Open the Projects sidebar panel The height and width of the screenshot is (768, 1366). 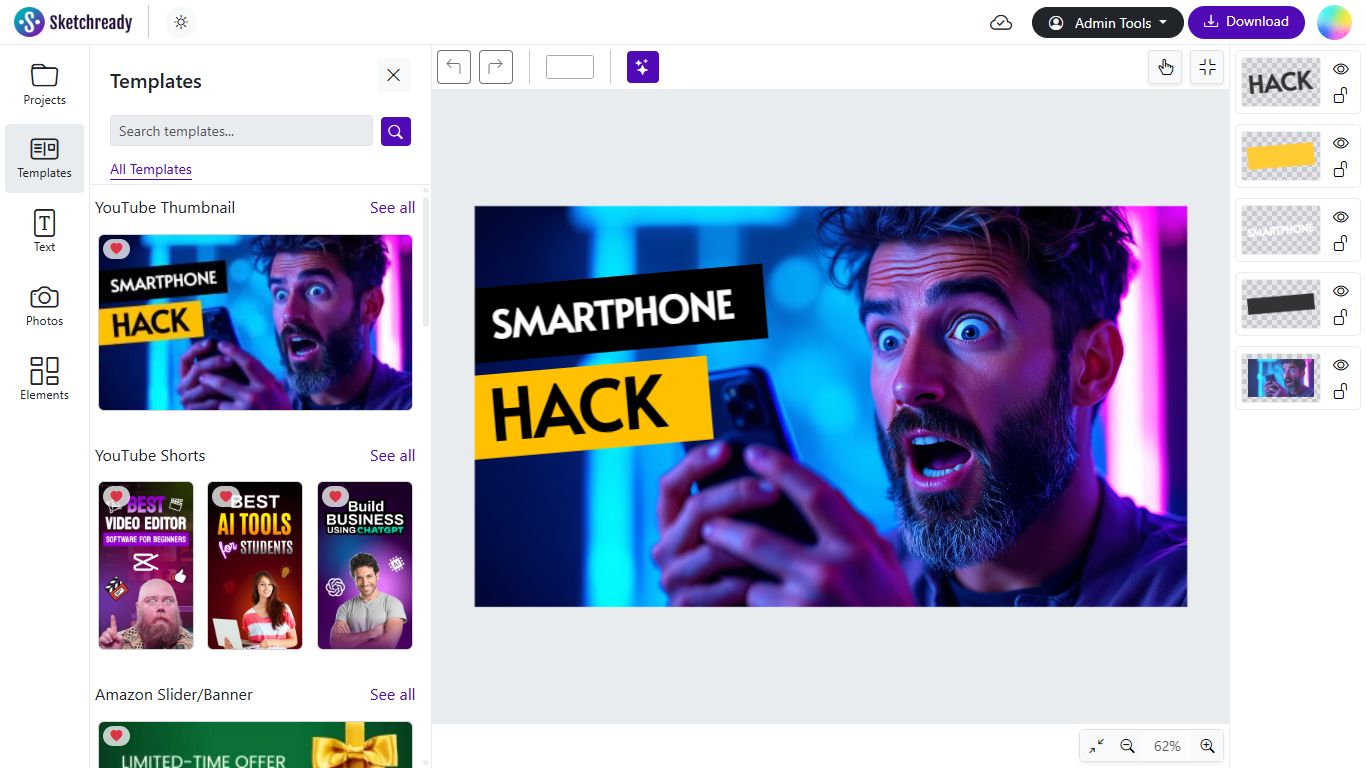45,84
